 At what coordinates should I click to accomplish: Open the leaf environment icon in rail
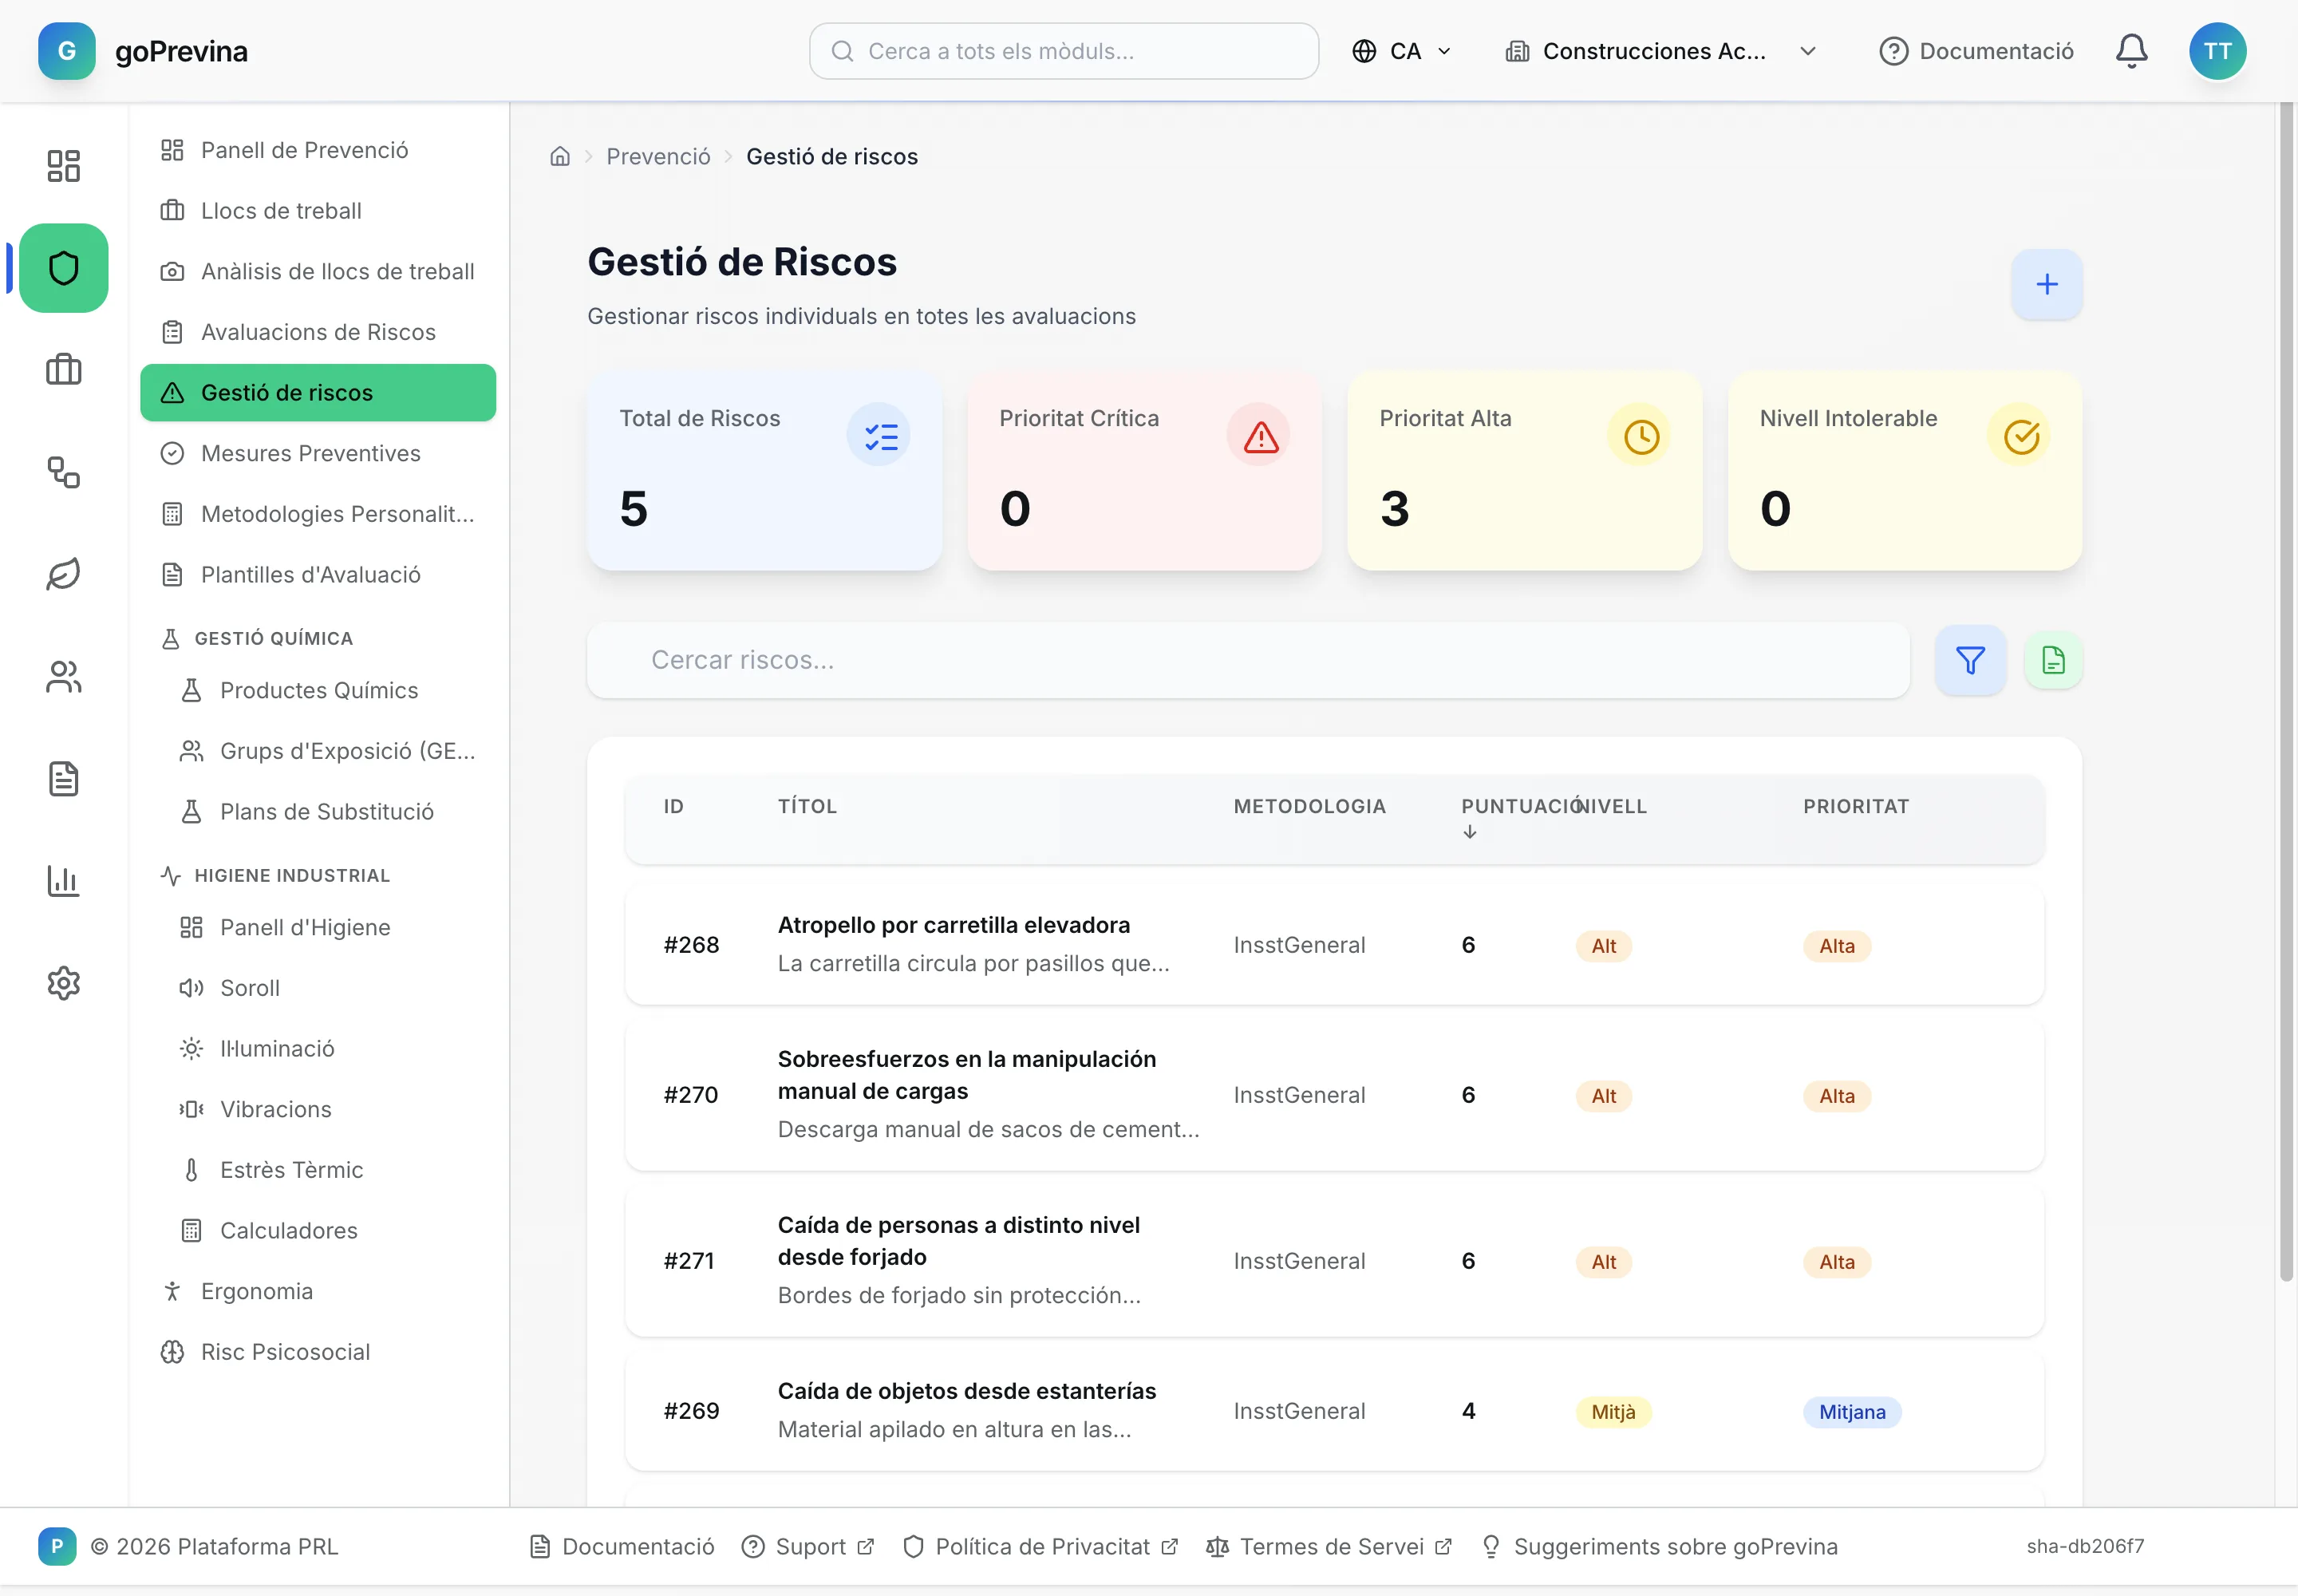[64, 575]
